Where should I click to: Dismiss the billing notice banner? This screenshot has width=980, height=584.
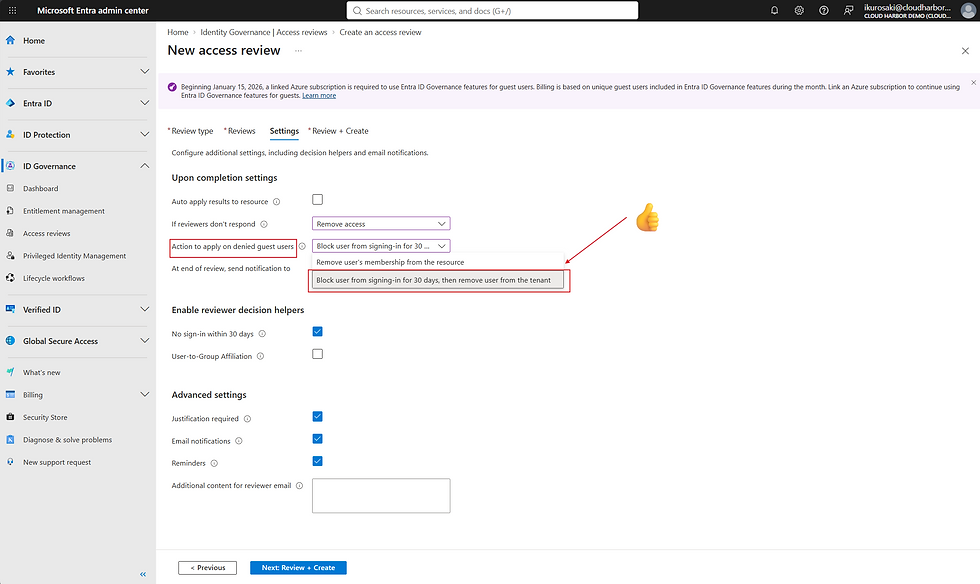click(x=973, y=83)
